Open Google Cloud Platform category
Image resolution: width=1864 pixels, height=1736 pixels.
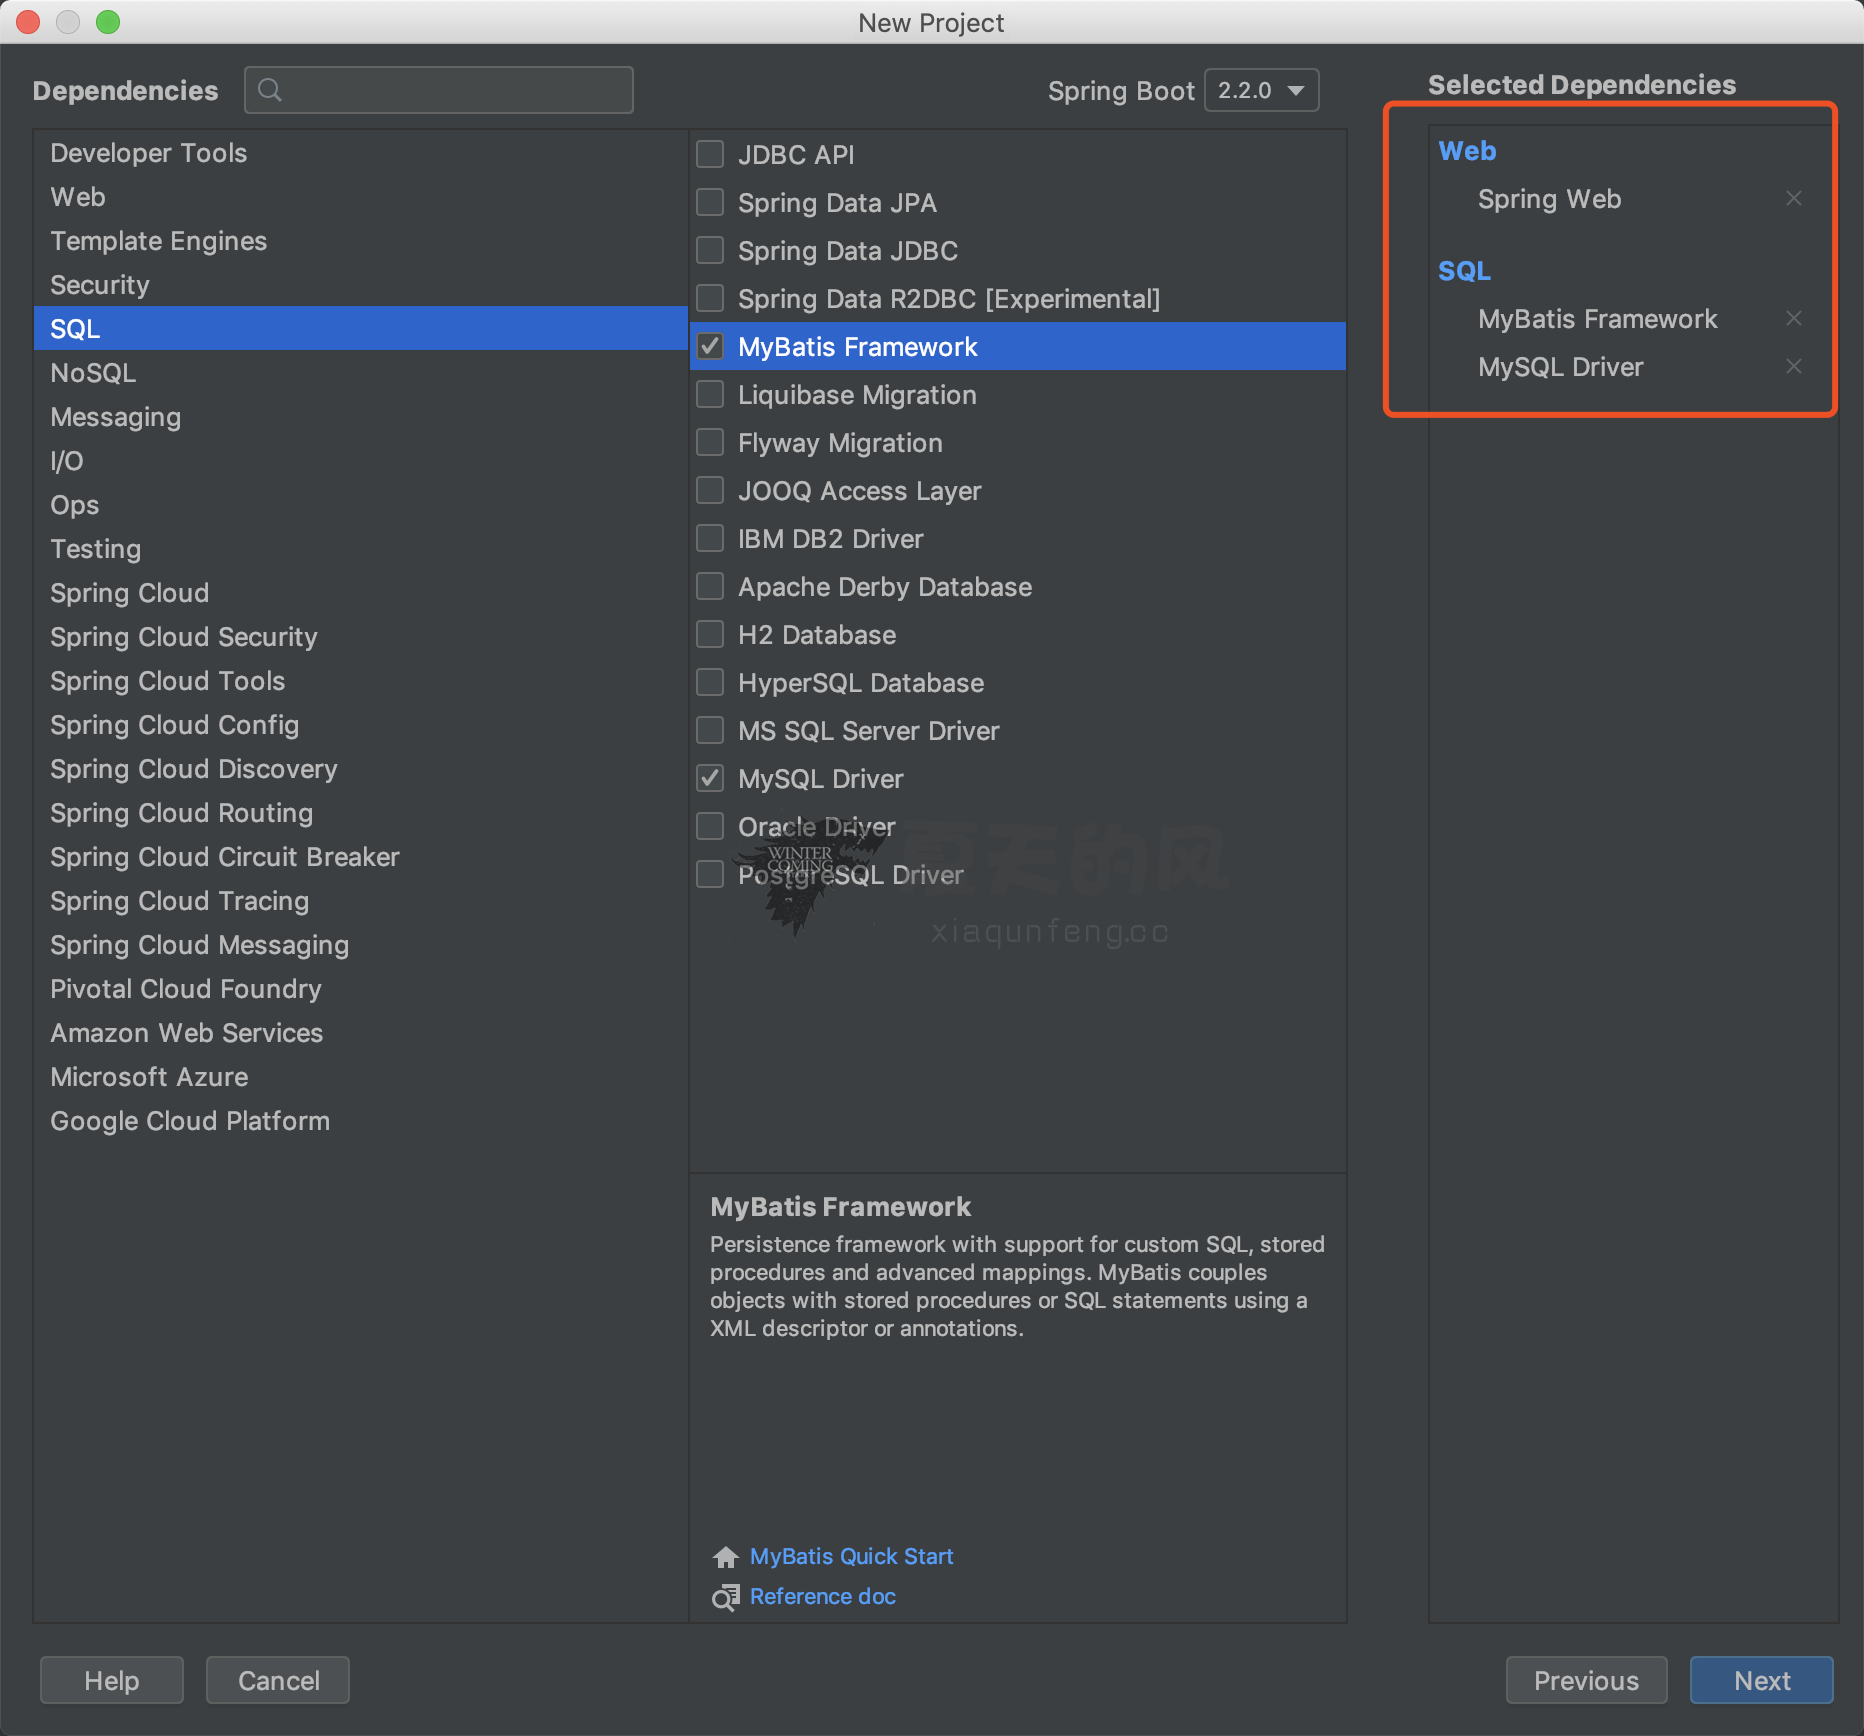(x=360, y=1121)
